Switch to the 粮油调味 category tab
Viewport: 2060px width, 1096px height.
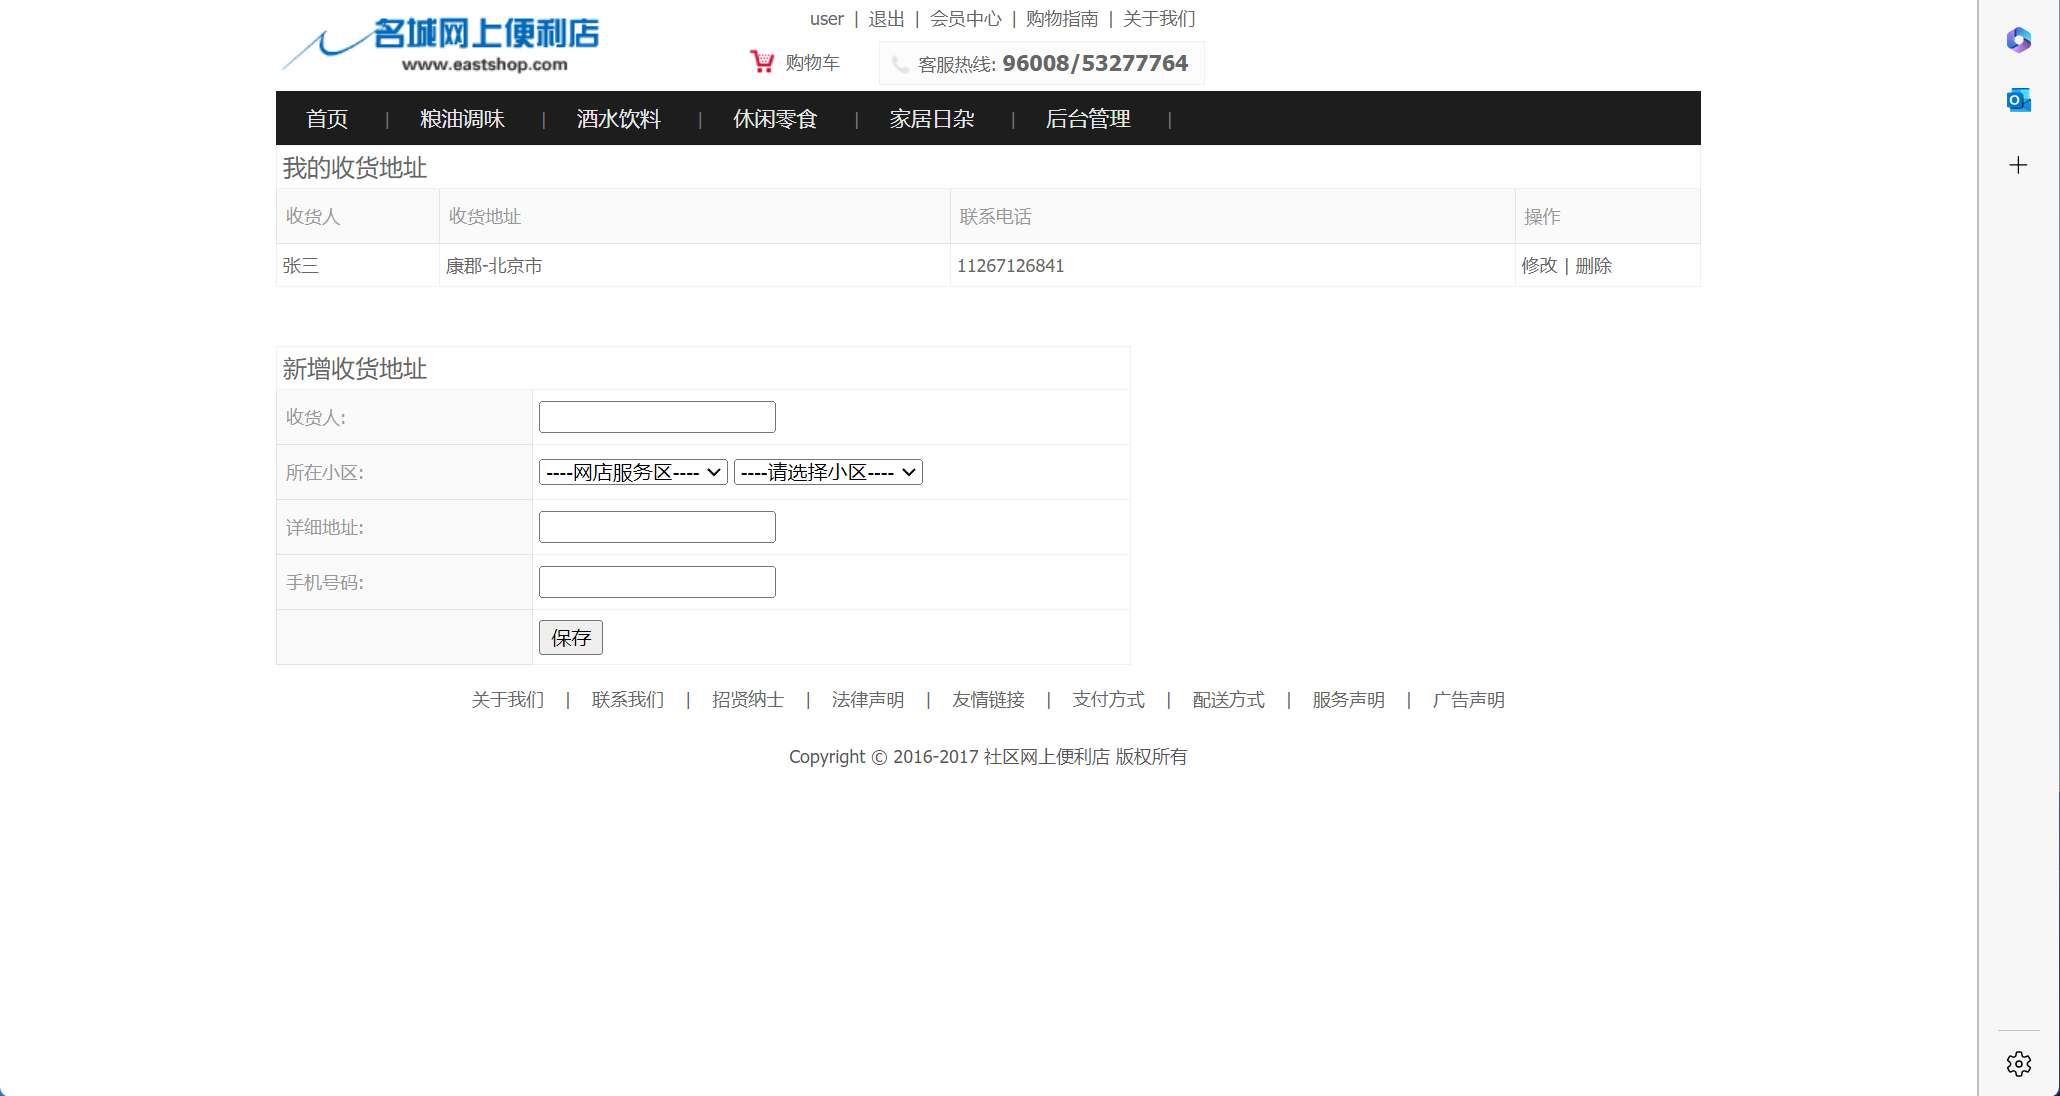462,118
